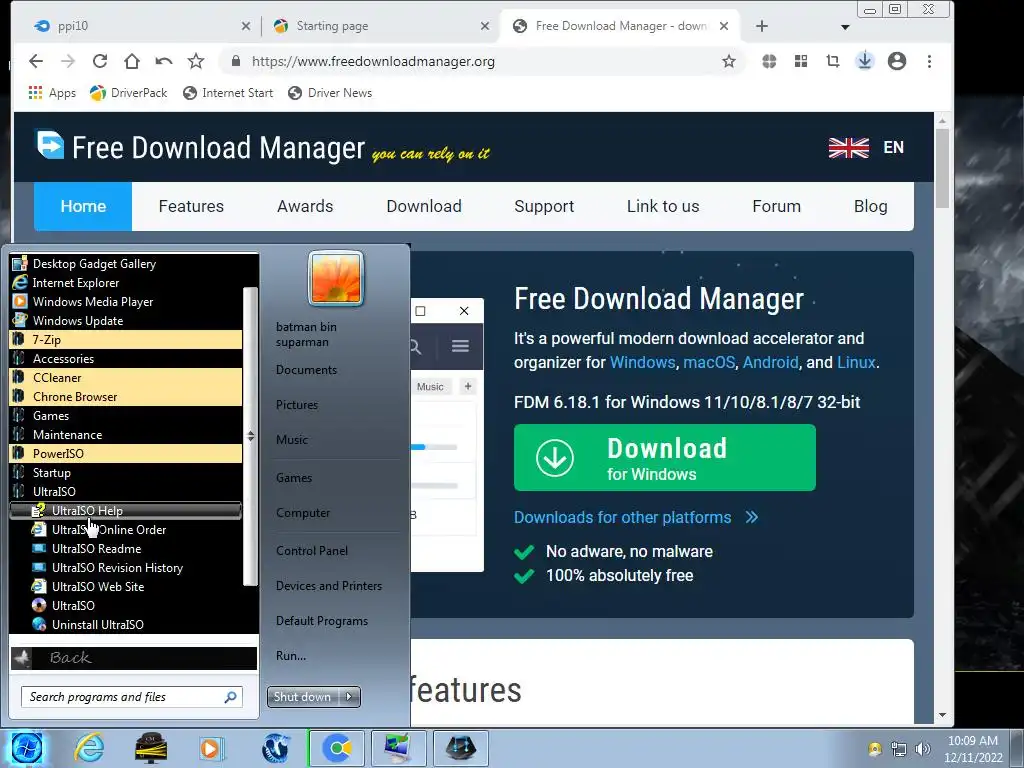Close the Starting page tab
The height and width of the screenshot is (768, 1024).
[485, 26]
